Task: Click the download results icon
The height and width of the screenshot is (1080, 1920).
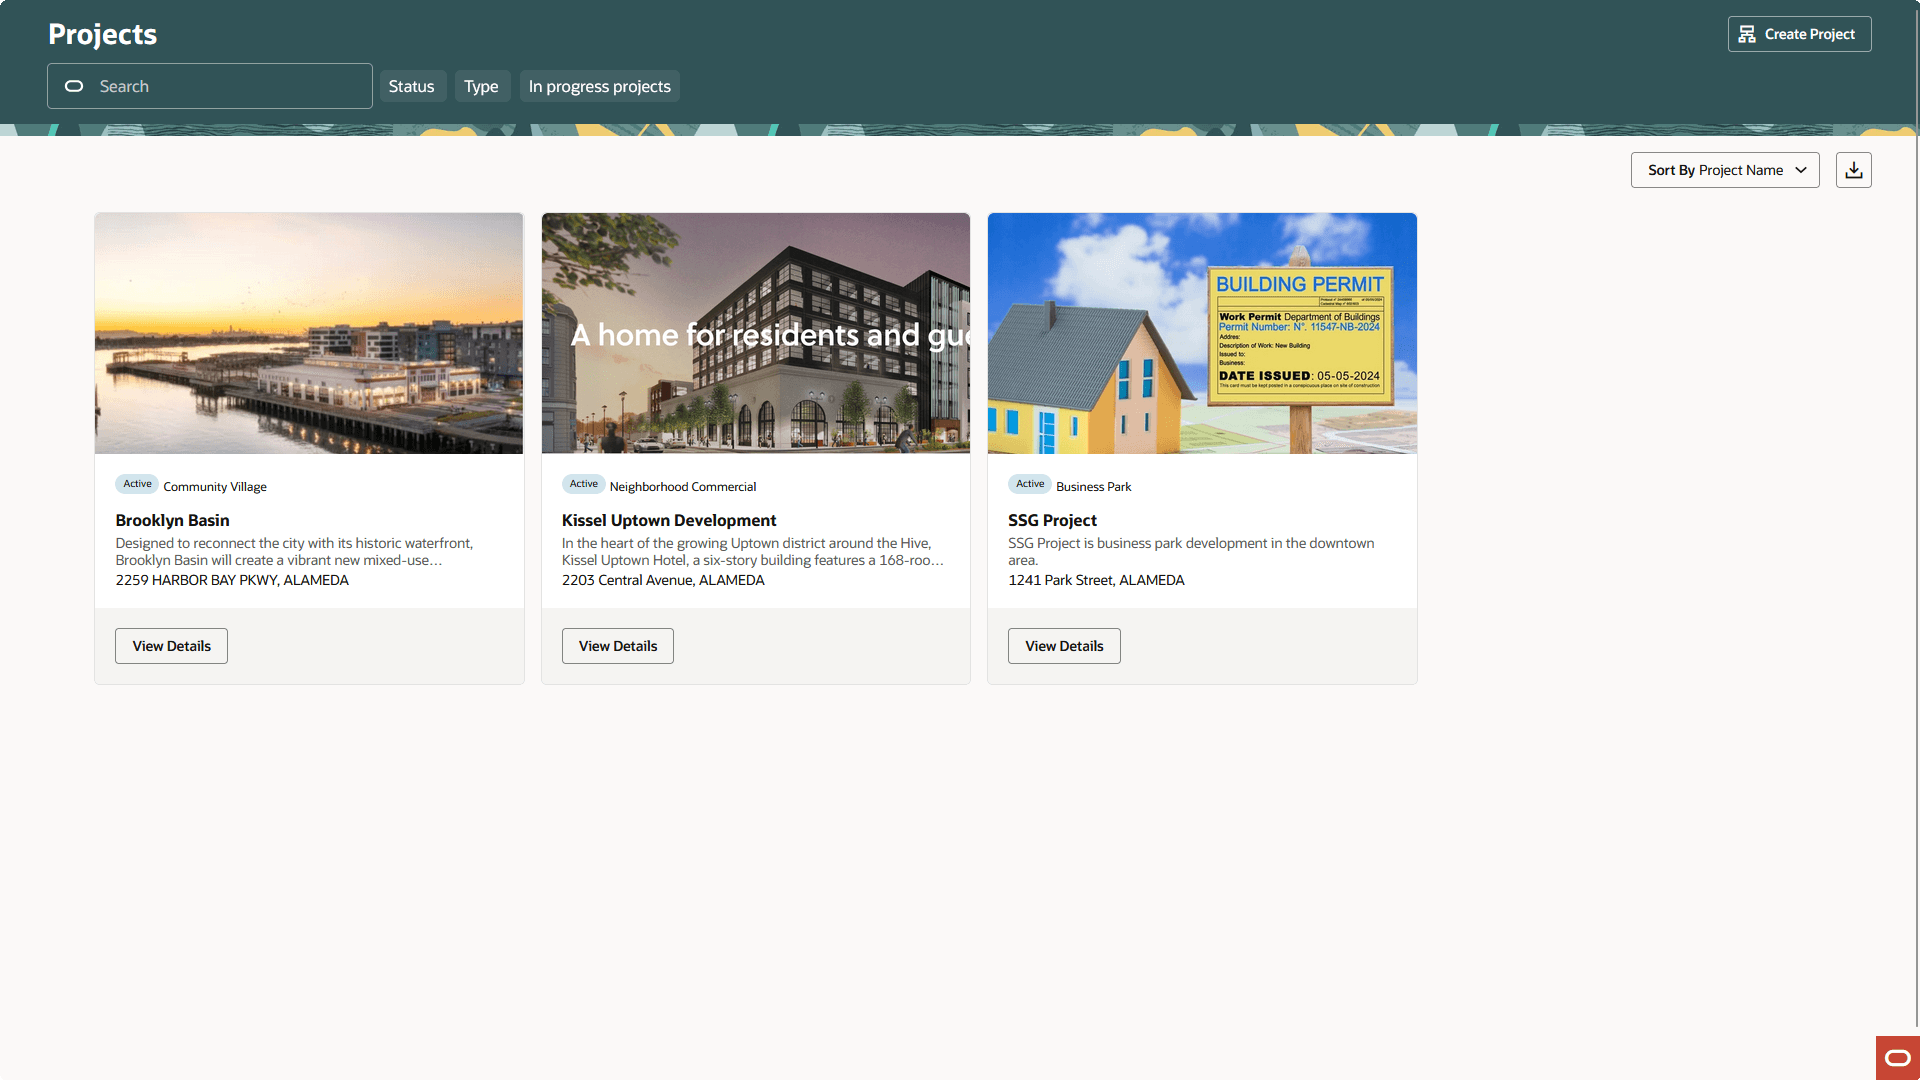Action: click(1853, 169)
